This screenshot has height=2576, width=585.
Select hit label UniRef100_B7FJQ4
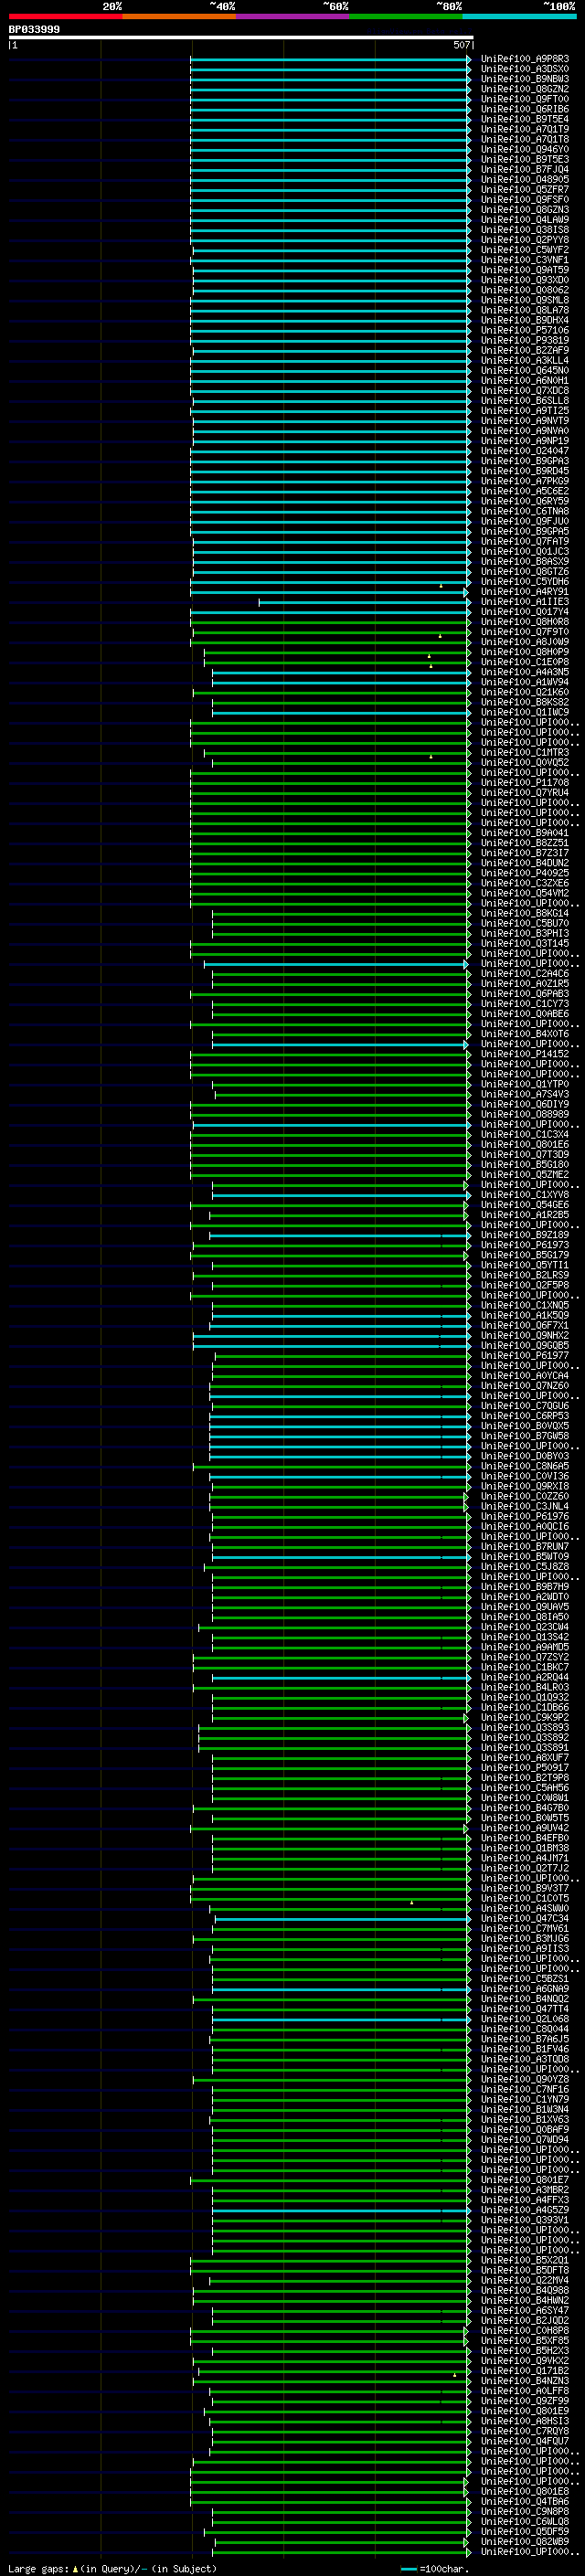pyautogui.click(x=525, y=169)
